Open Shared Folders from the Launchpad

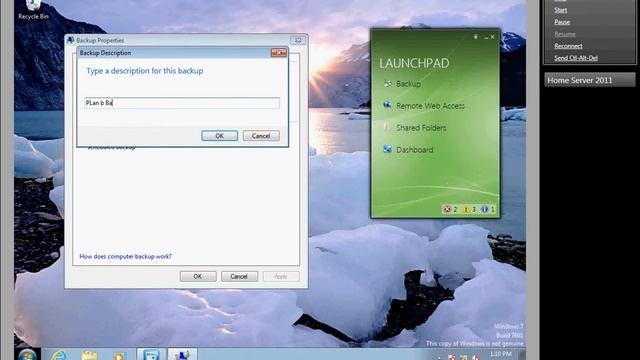coord(415,128)
